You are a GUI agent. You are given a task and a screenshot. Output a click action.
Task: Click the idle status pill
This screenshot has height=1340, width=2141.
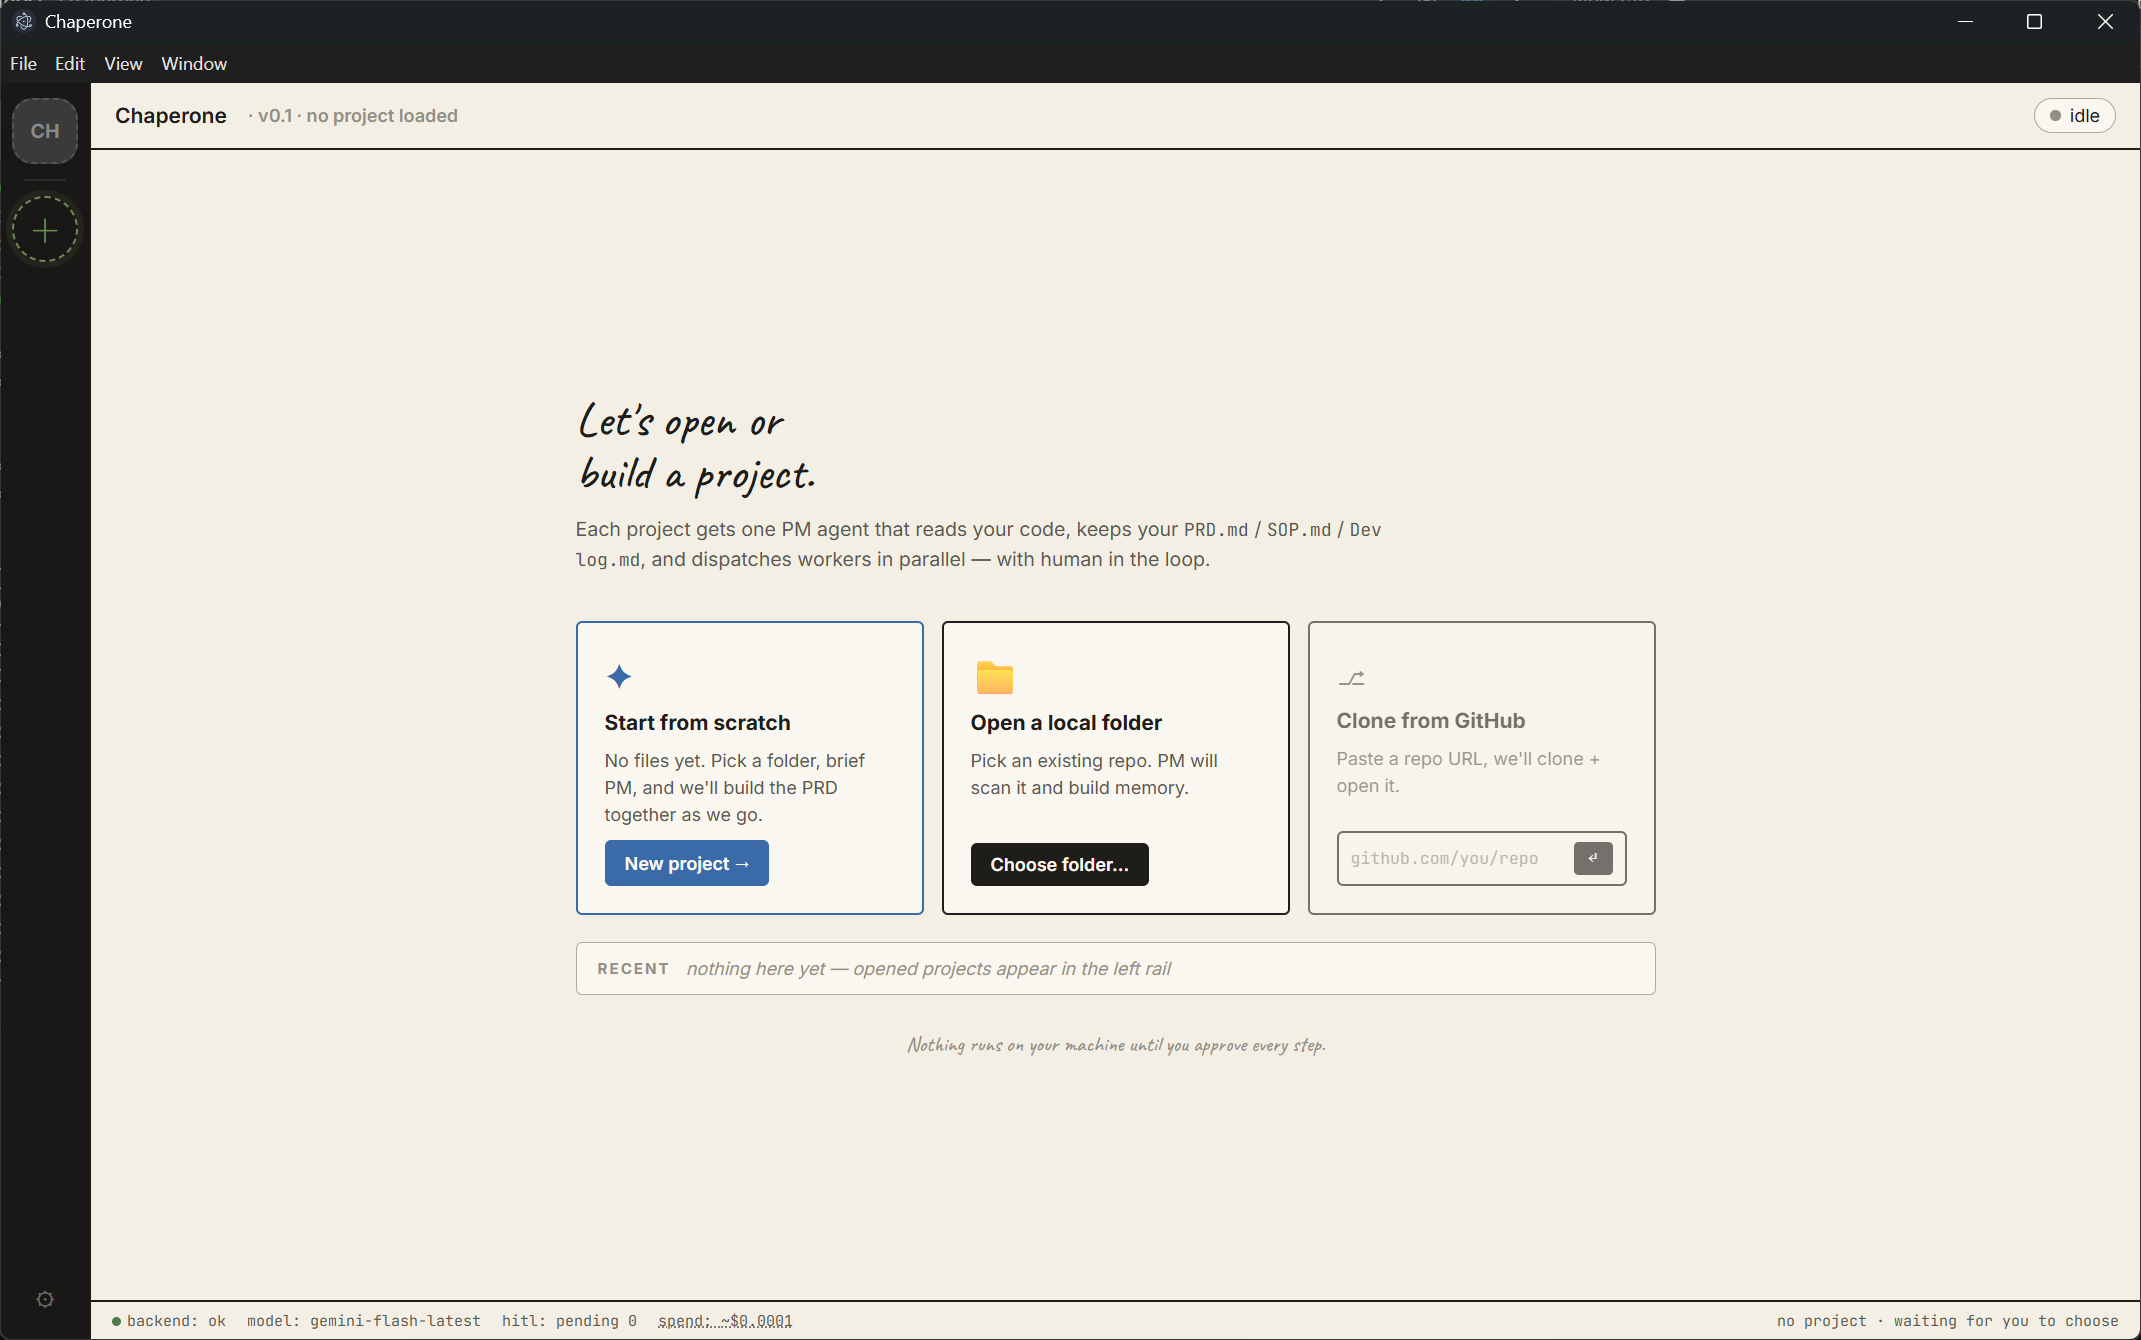tap(2074, 116)
